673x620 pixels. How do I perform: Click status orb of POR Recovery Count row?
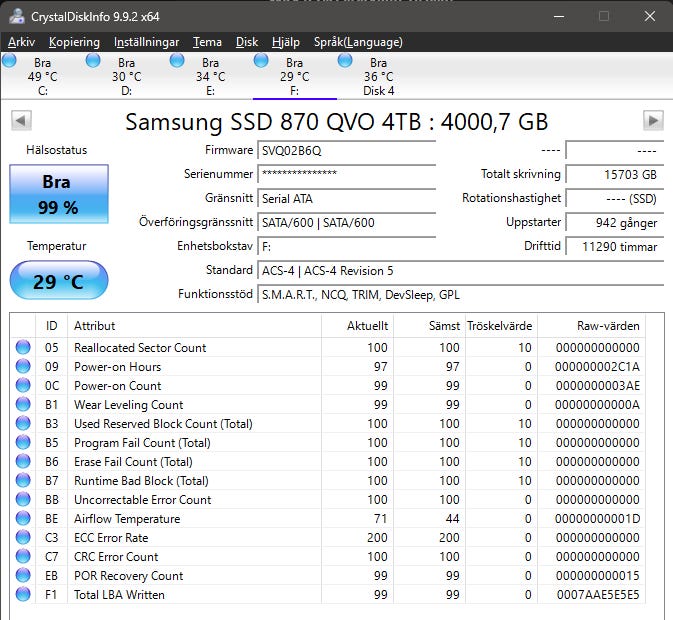coord(23,575)
